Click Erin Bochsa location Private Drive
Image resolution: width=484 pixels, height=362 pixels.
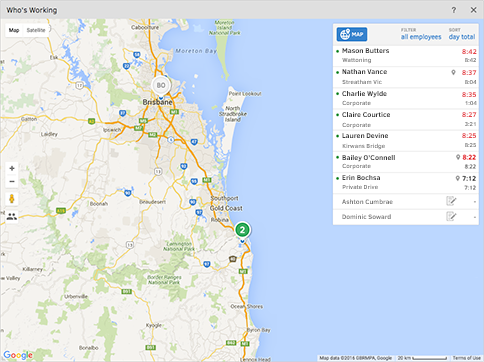(x=360, y=187)
